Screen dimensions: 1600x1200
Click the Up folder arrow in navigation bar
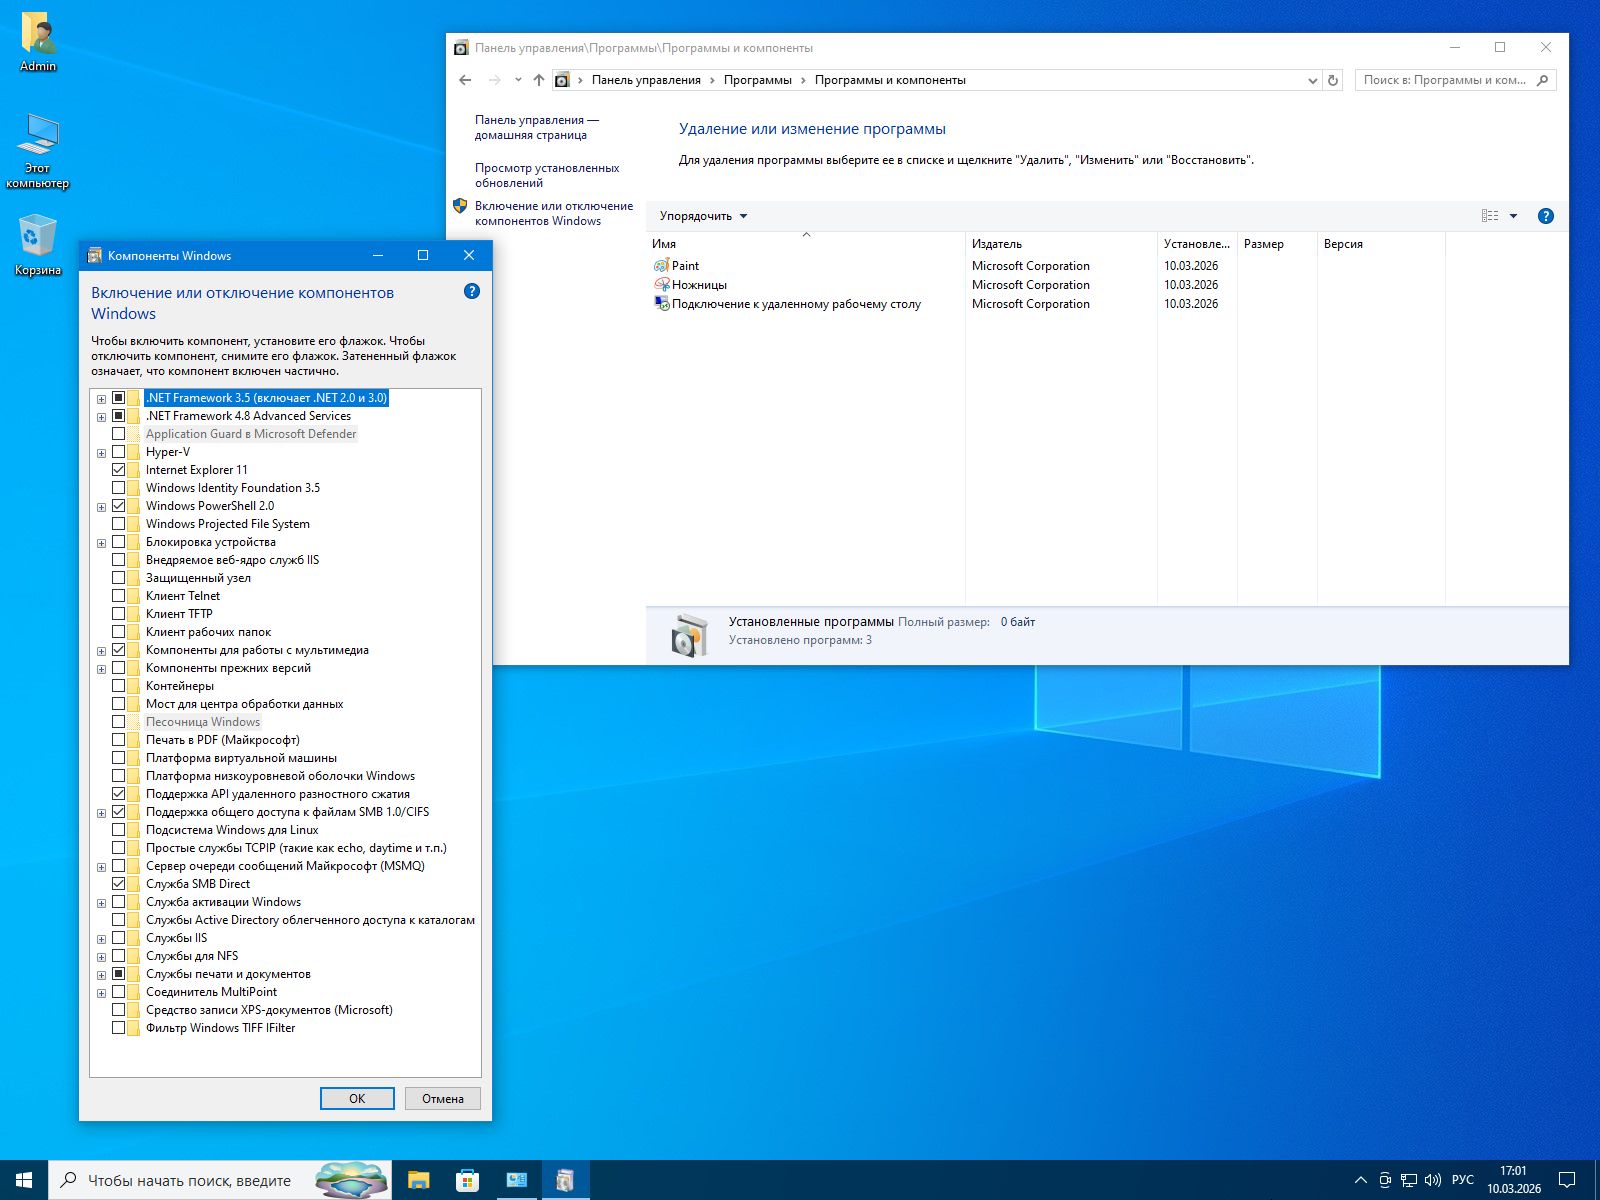coord(539,80)
